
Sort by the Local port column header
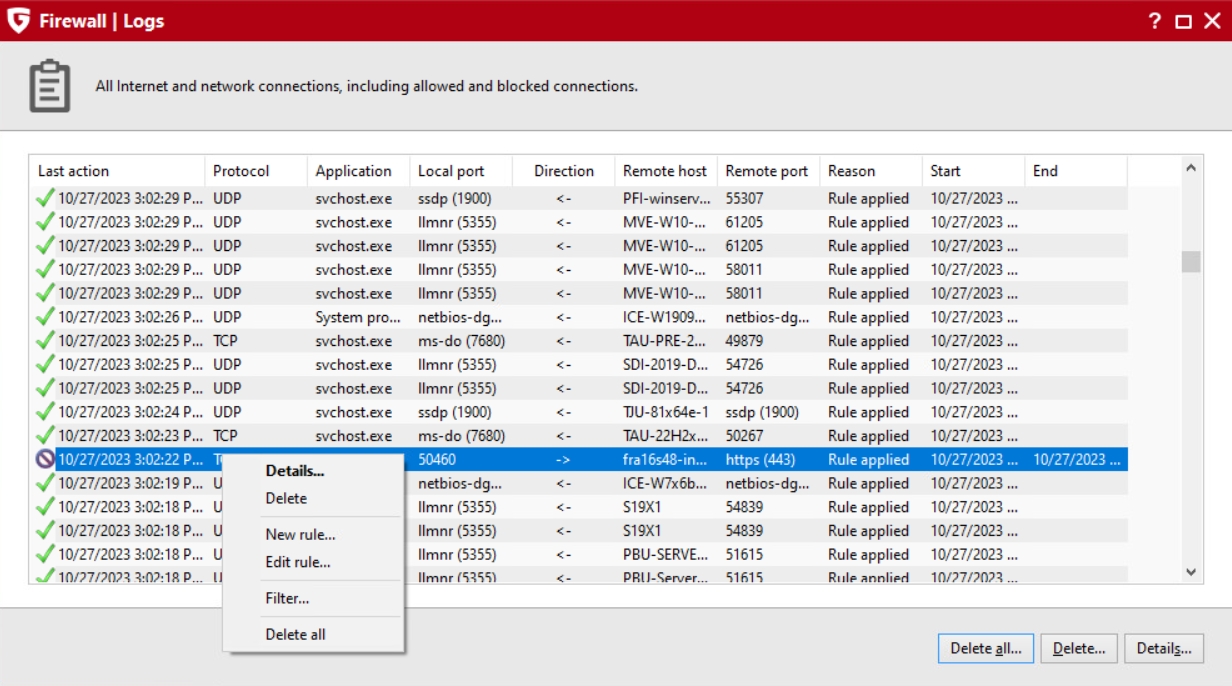[461, 171]
